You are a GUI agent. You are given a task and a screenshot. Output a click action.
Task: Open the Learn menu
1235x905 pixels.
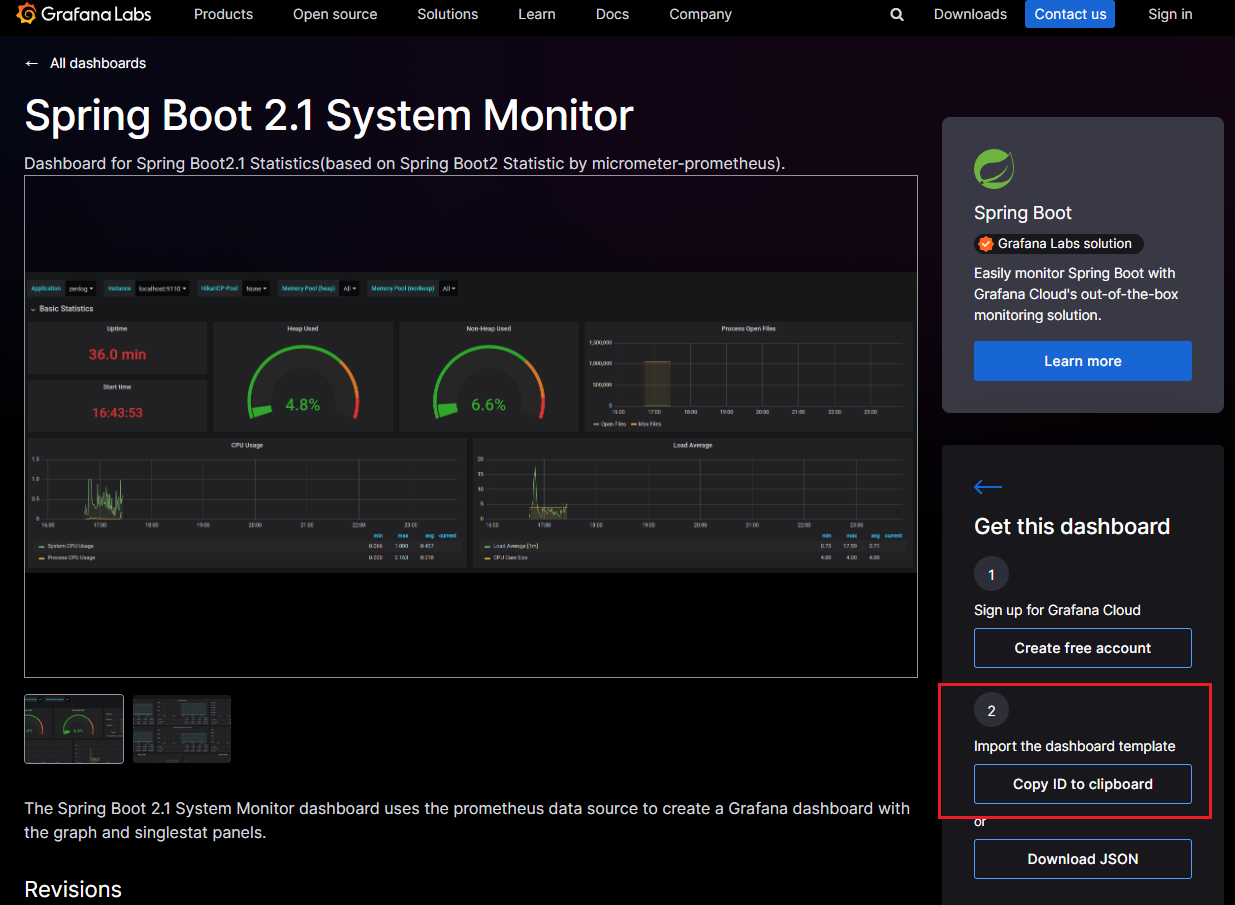pyautogui.click(x=537, y=14)
